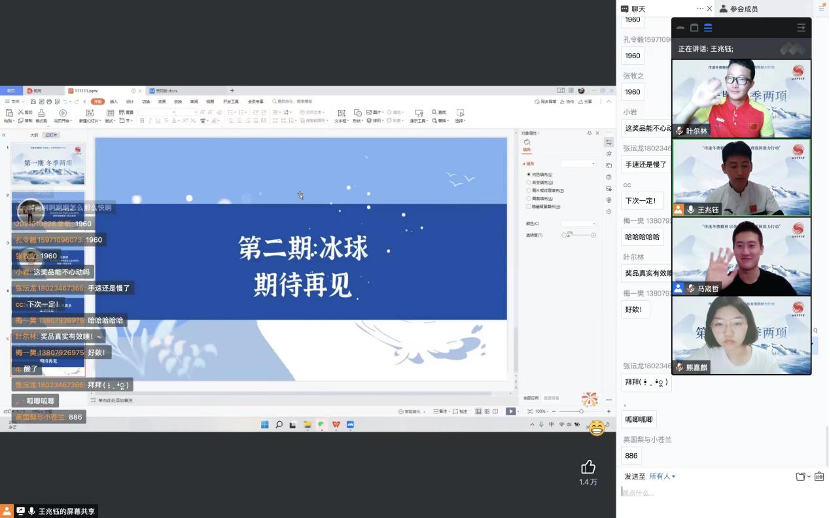The image size is (830, 518).
Task: Select the first fill radio option
Action: (529, 174)
